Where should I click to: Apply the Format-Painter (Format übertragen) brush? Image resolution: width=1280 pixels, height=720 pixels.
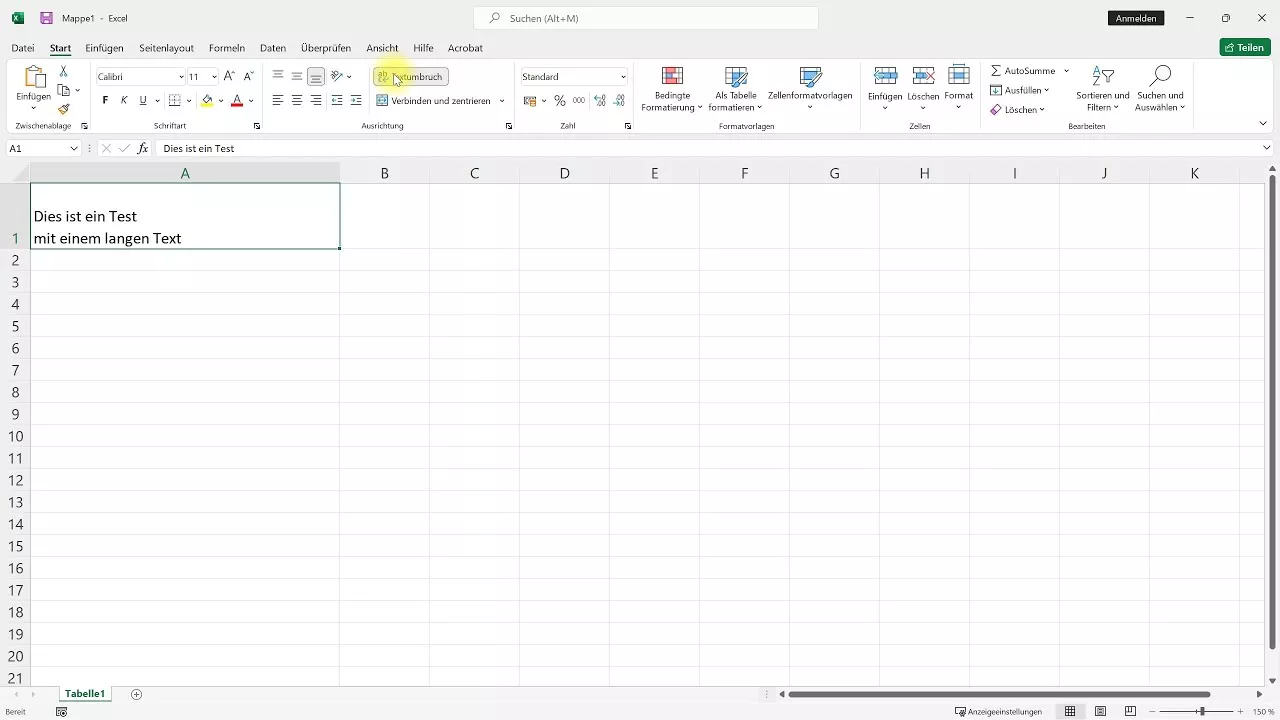tap(62, 110)
